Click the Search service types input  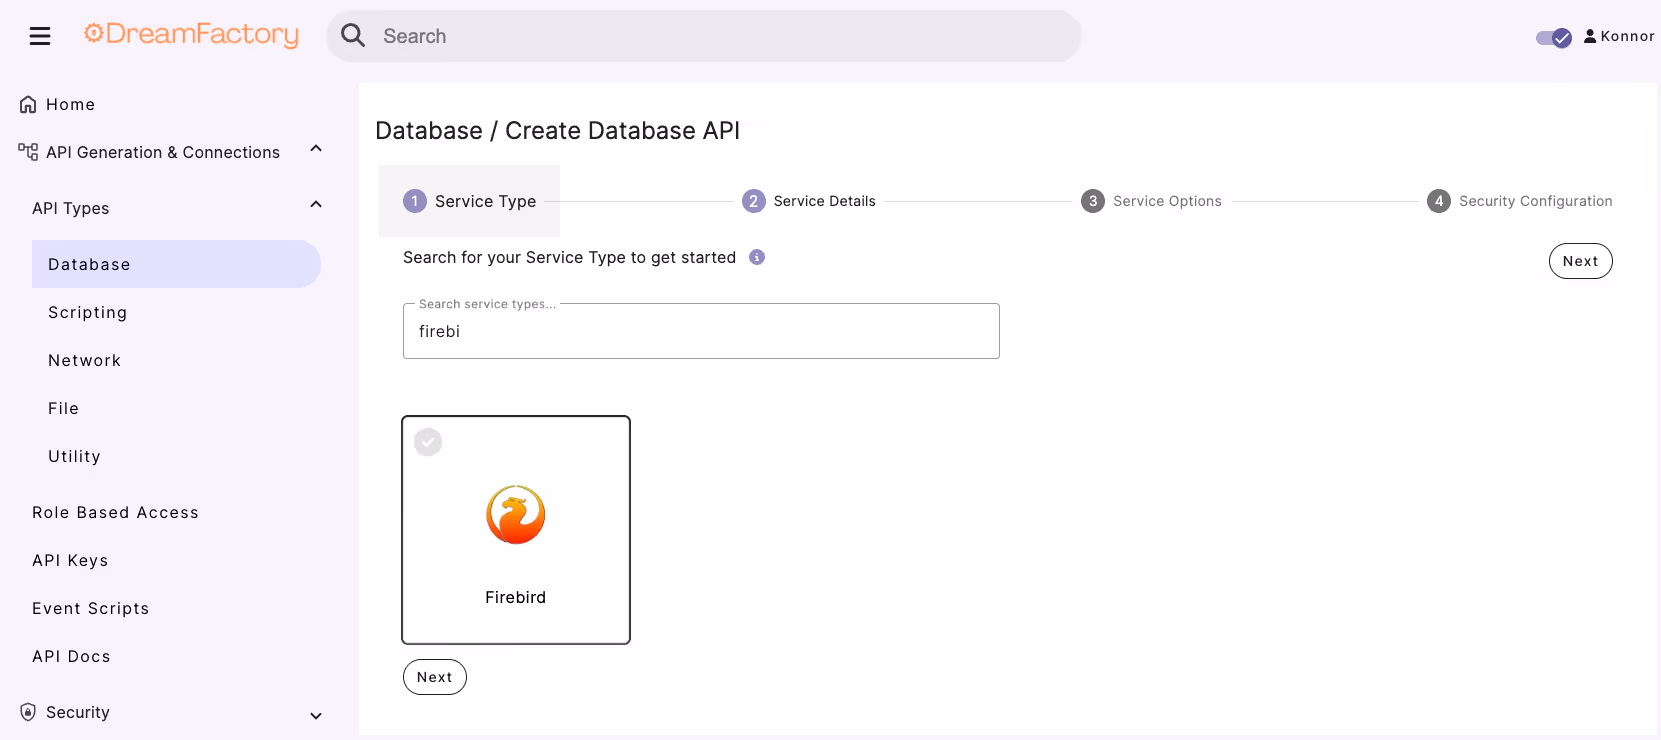[x=701, y=331]
